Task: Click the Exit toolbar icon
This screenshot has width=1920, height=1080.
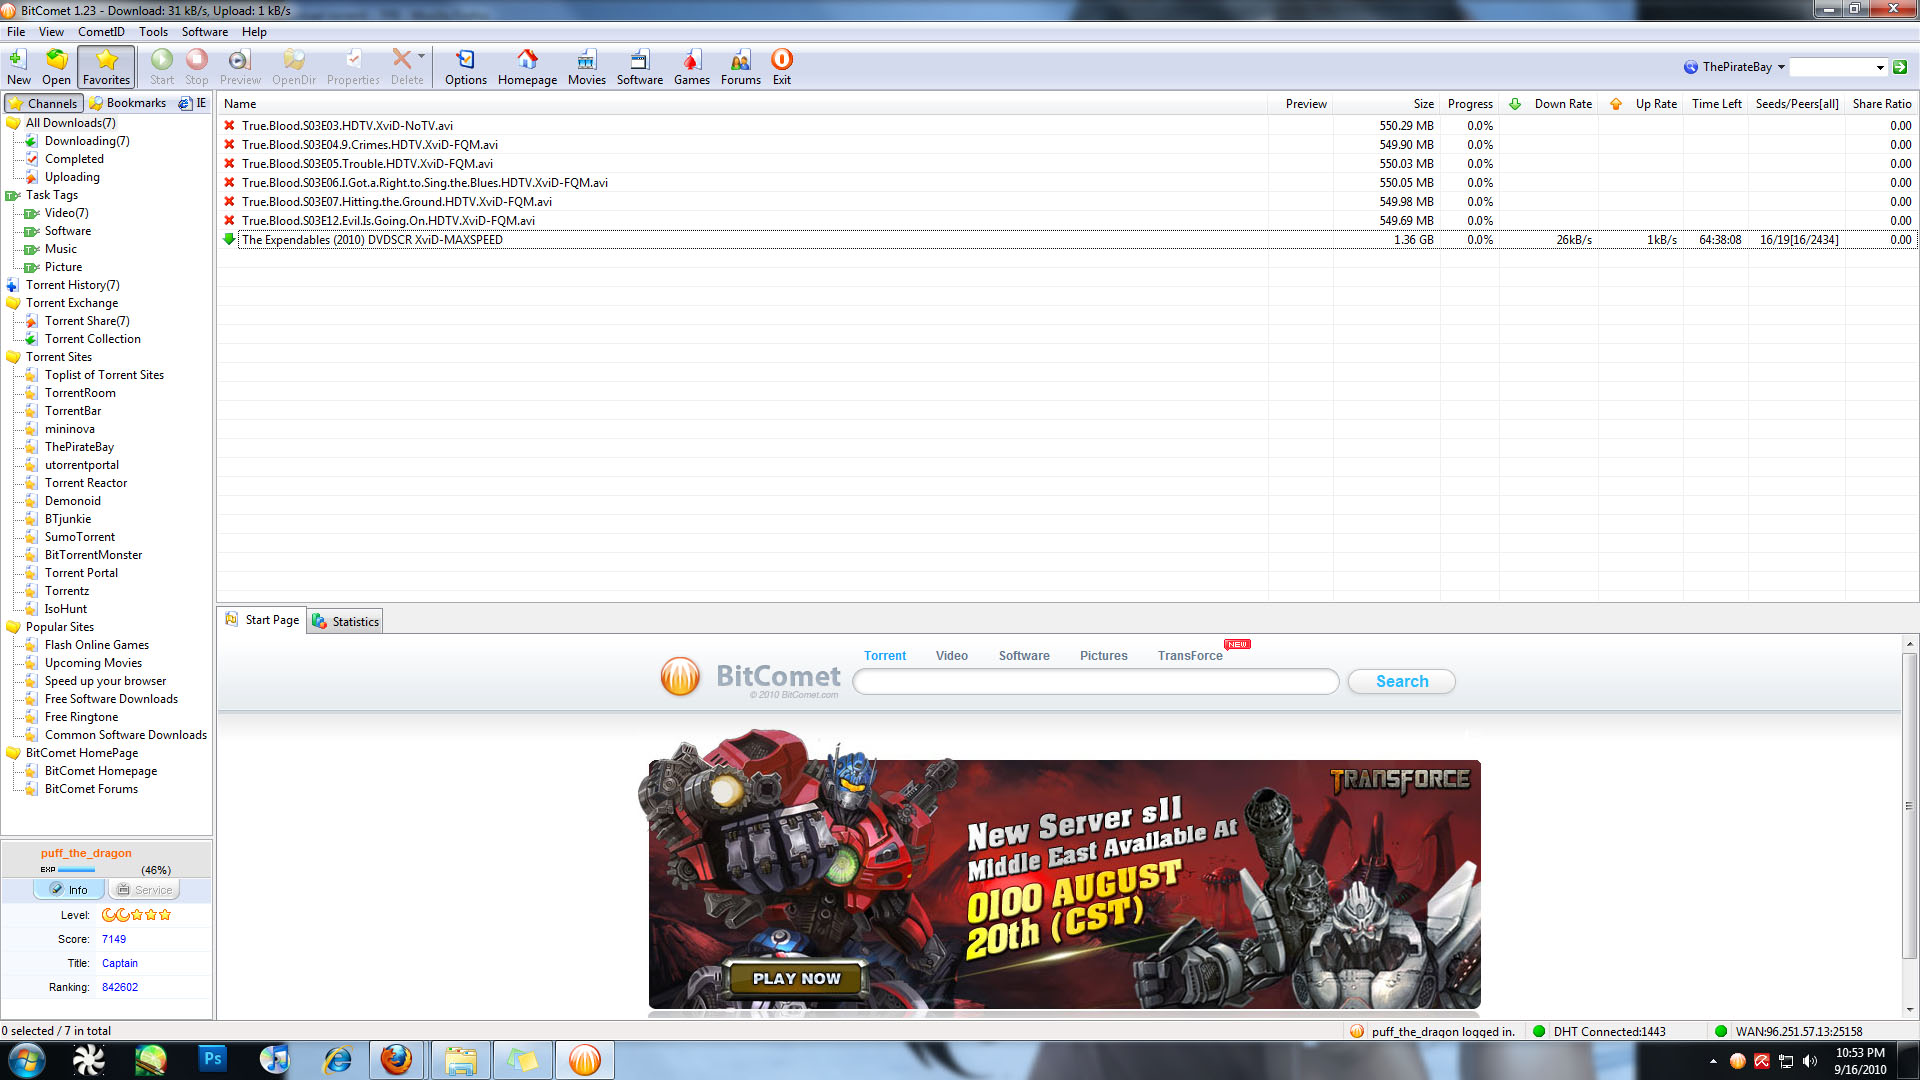Action: 782,67
